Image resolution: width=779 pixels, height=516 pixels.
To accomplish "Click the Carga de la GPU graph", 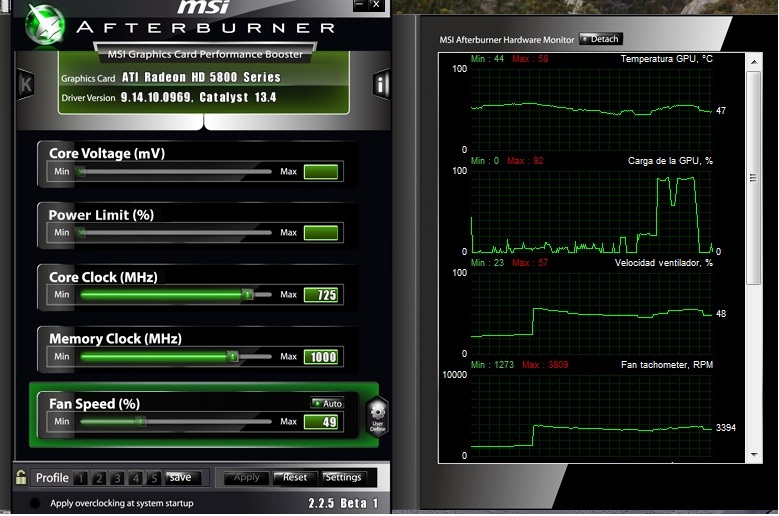I will pos(591,211).
